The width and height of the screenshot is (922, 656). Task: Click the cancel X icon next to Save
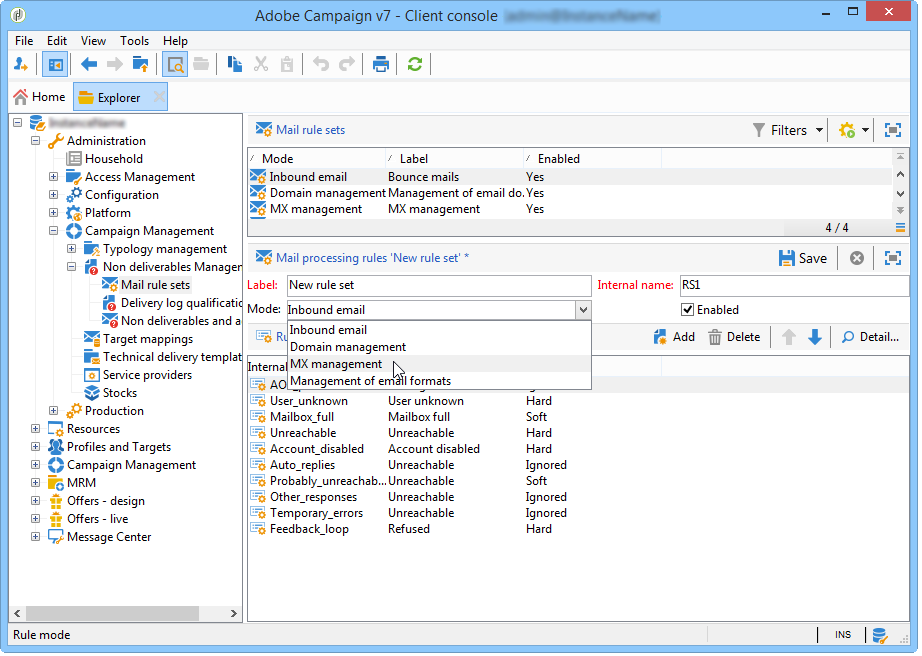(x=857, y=257)
